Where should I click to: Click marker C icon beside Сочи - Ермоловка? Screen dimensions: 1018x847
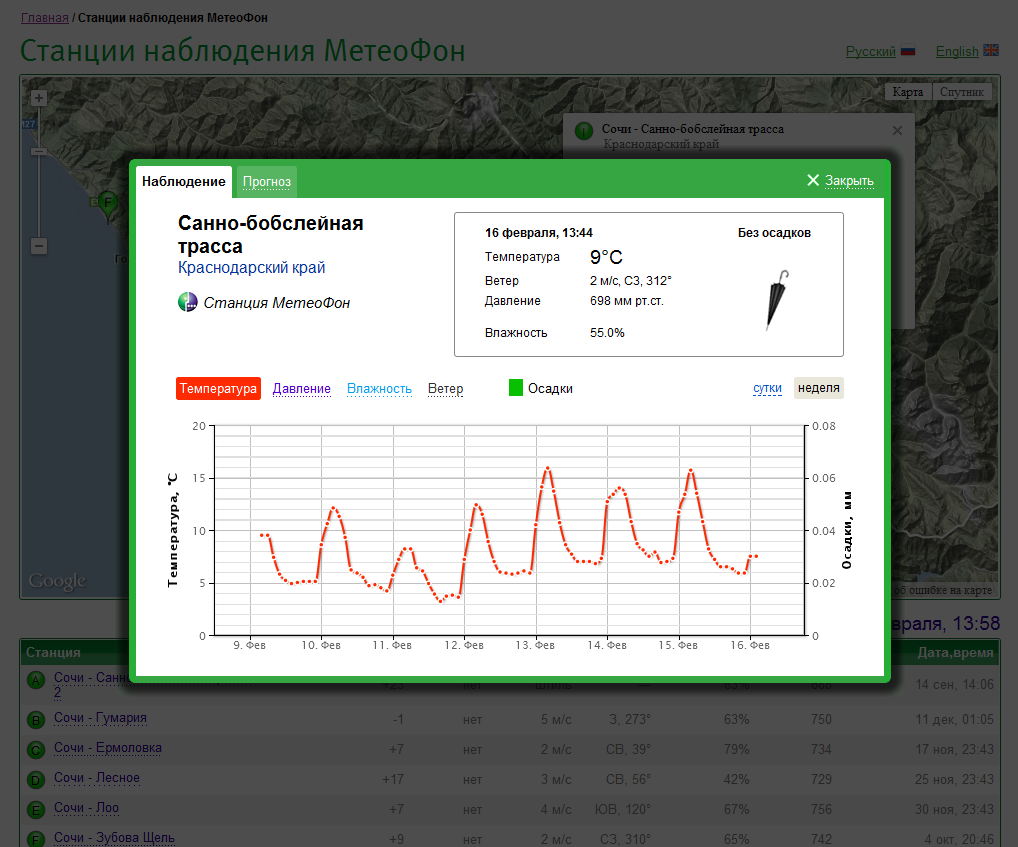(x=36, y=750)
